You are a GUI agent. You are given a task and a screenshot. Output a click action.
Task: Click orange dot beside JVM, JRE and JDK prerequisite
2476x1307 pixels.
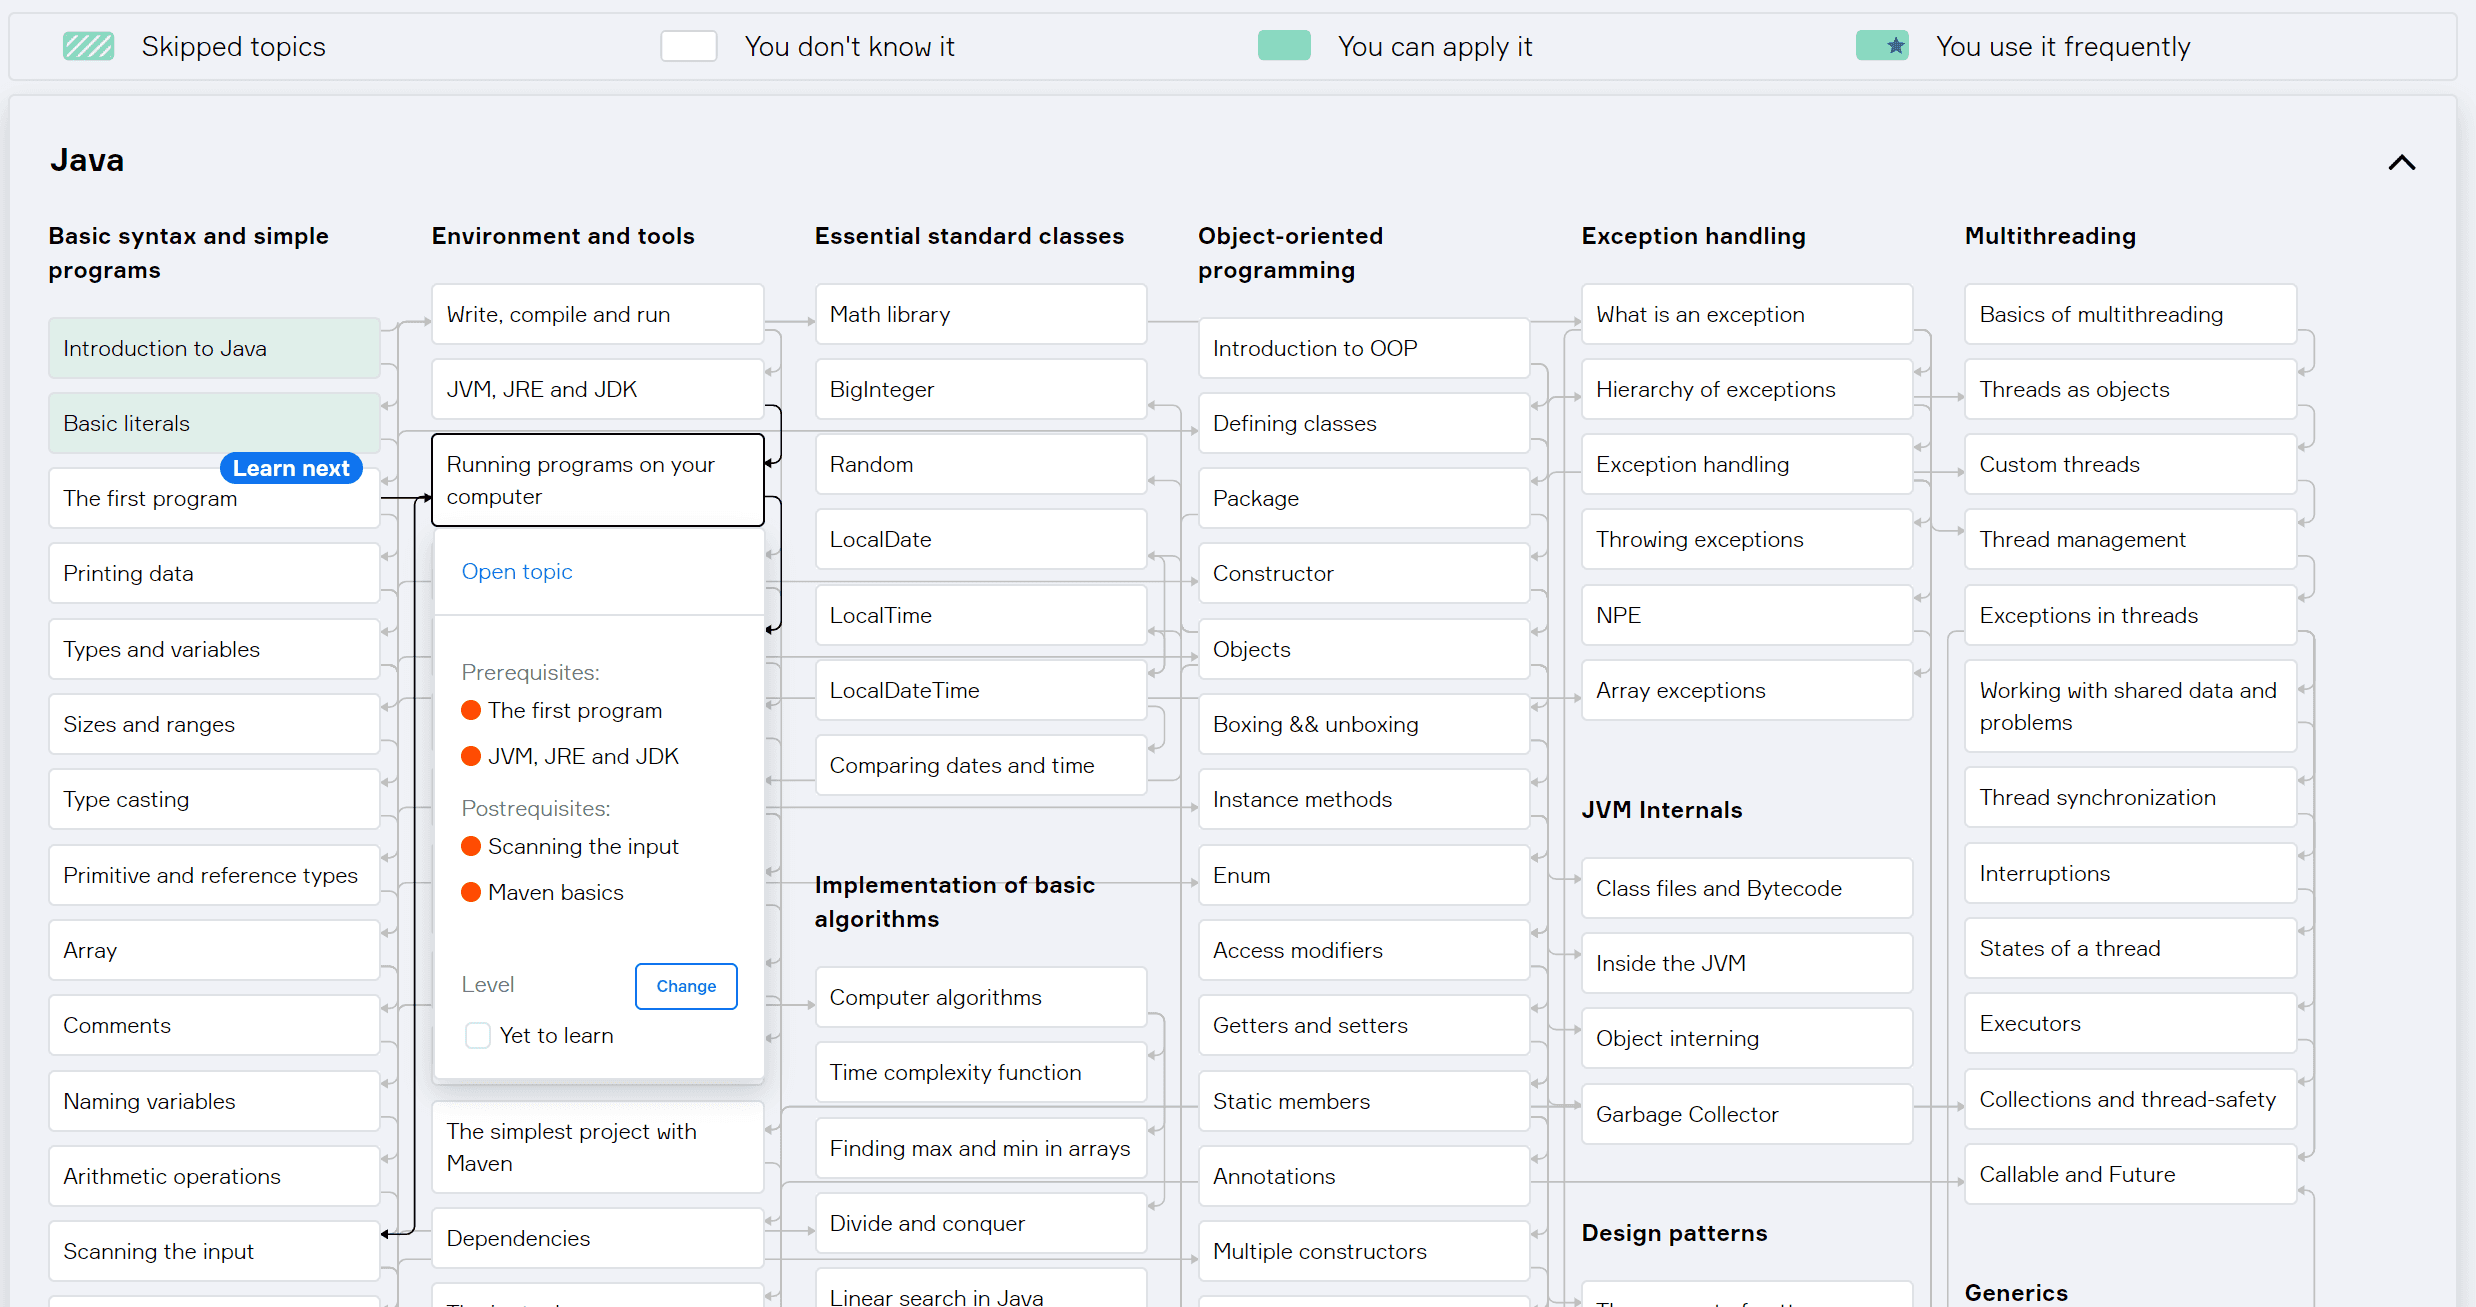[471, 756]
